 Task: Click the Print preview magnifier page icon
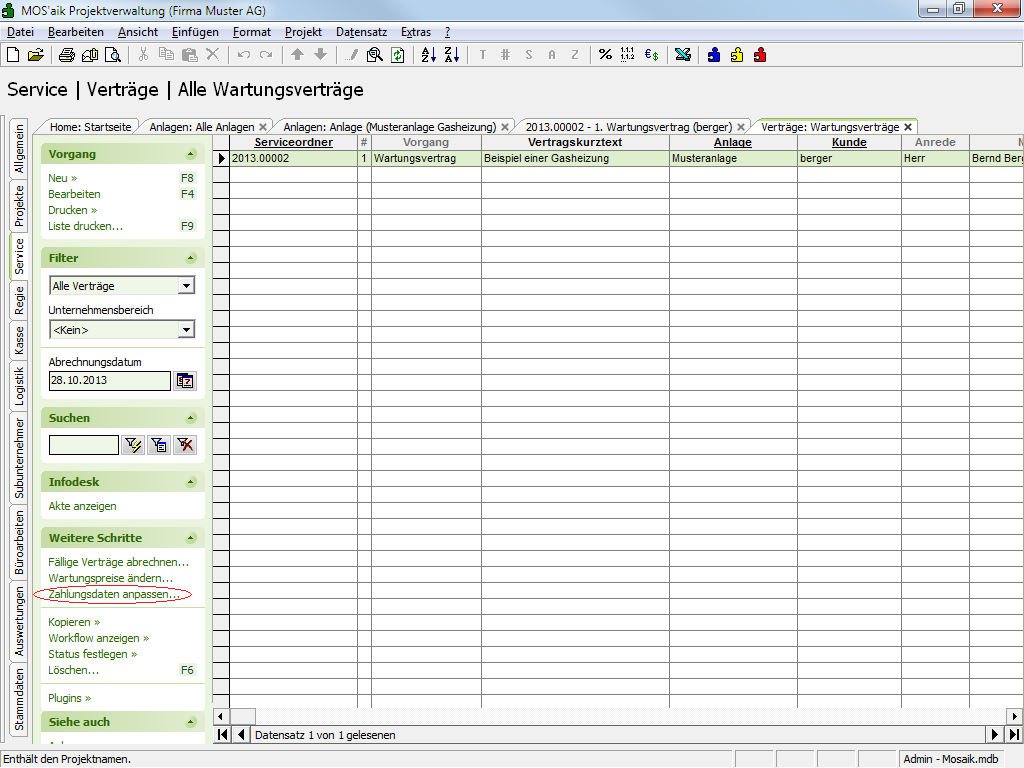pyautogui.click(x=113, y=55)
